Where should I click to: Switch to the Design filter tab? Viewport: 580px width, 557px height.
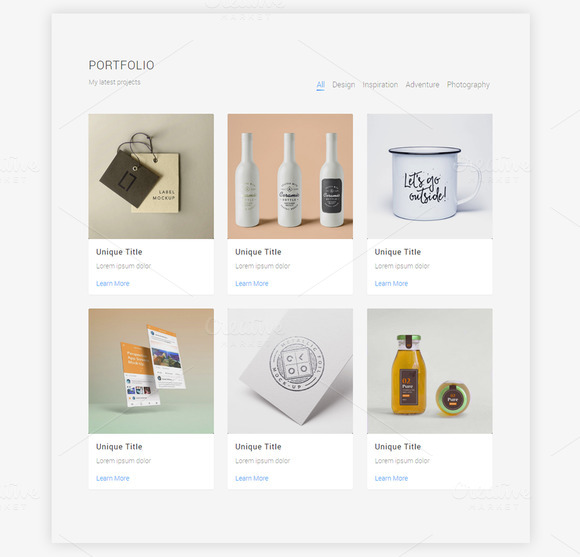tap(343, 85)
